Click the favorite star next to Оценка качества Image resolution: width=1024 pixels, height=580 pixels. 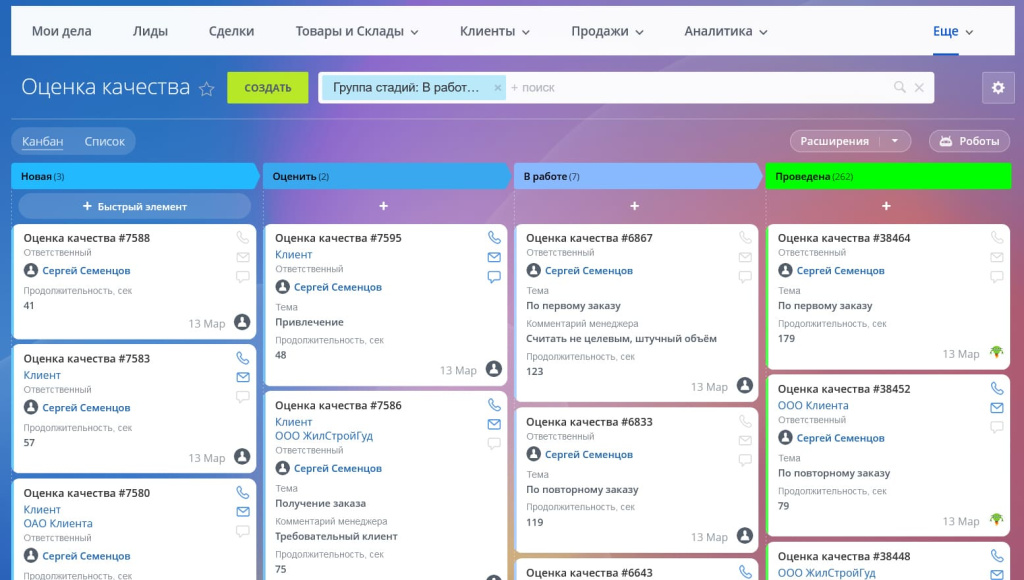207,88
